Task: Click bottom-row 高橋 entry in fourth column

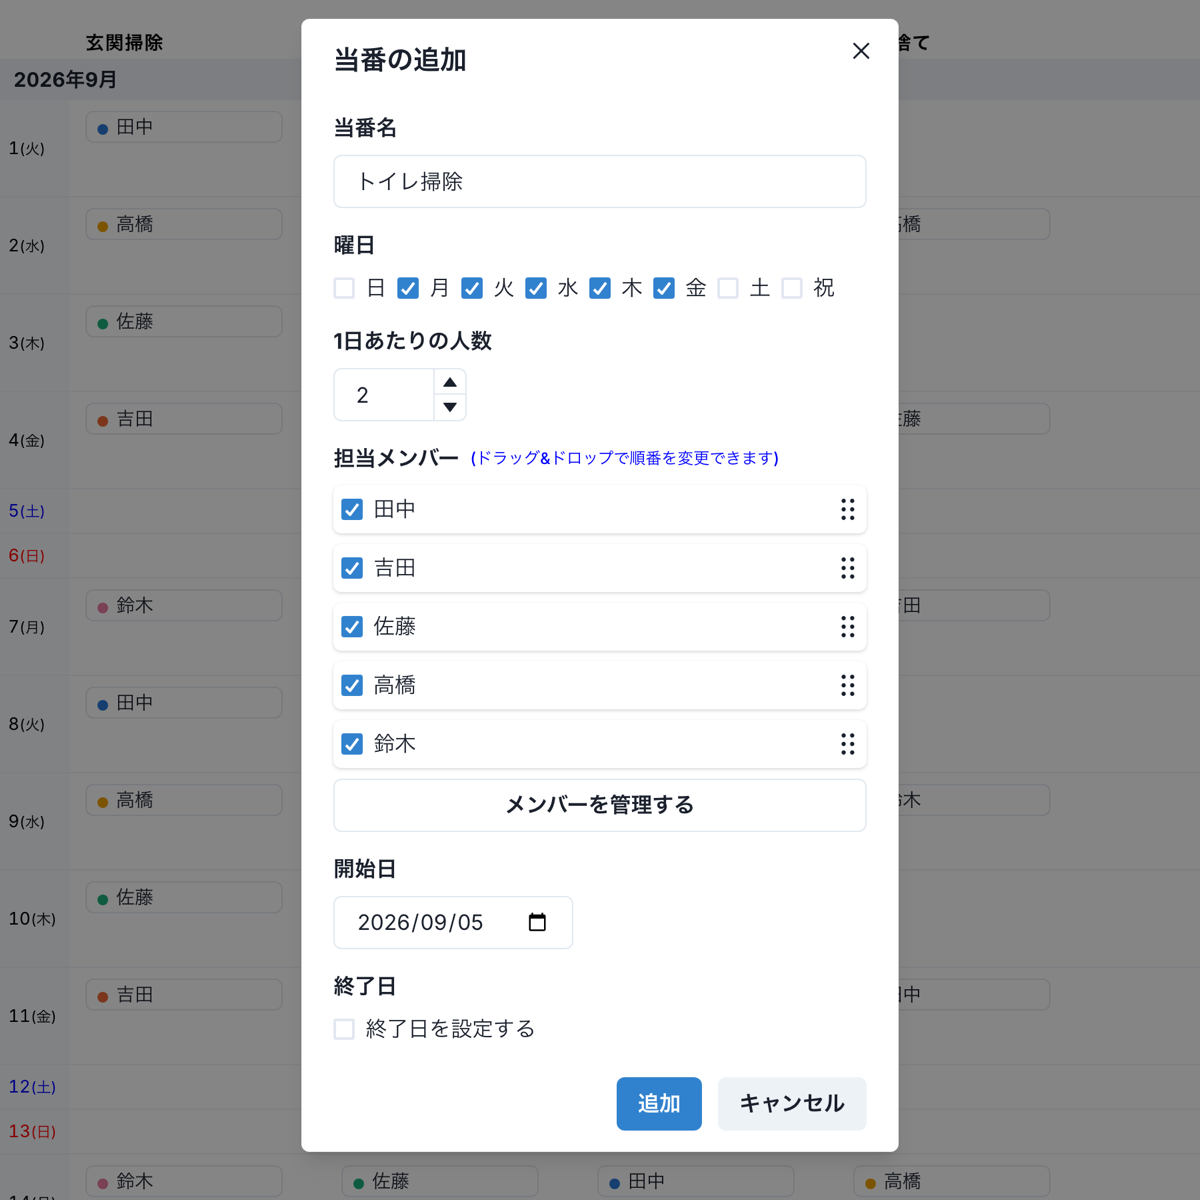Action: click(952, 1181)
